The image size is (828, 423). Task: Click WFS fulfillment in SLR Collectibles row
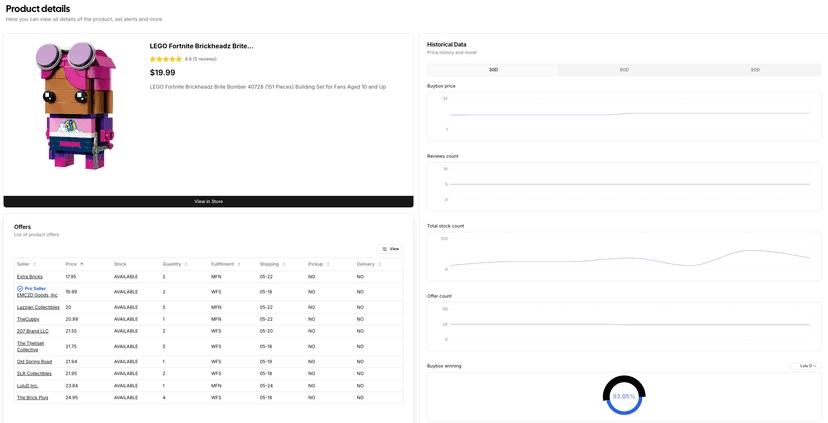tap(216, 373)
